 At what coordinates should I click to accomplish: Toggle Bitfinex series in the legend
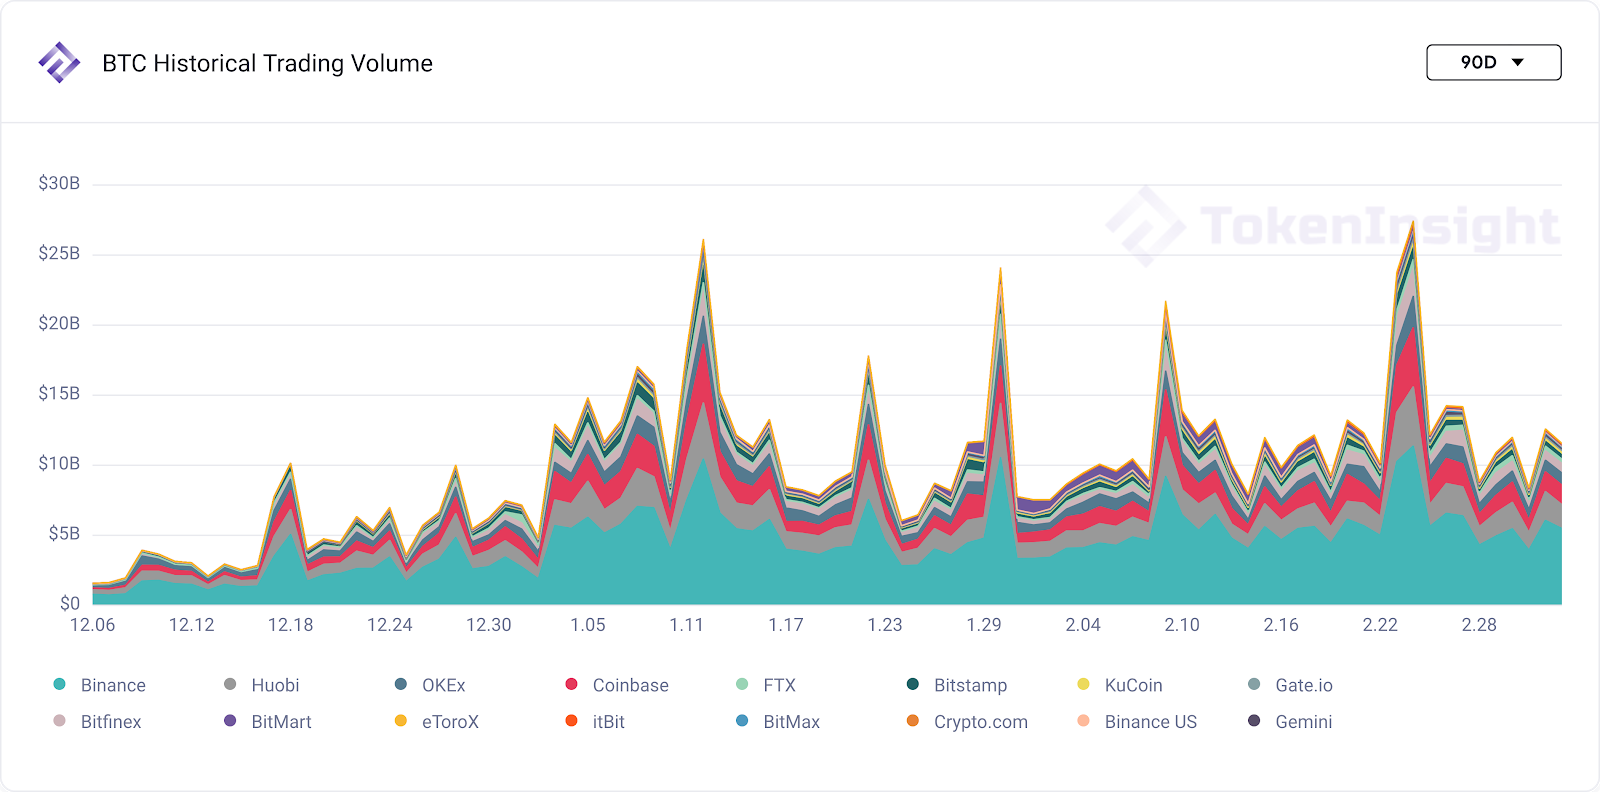click(97, 722)
